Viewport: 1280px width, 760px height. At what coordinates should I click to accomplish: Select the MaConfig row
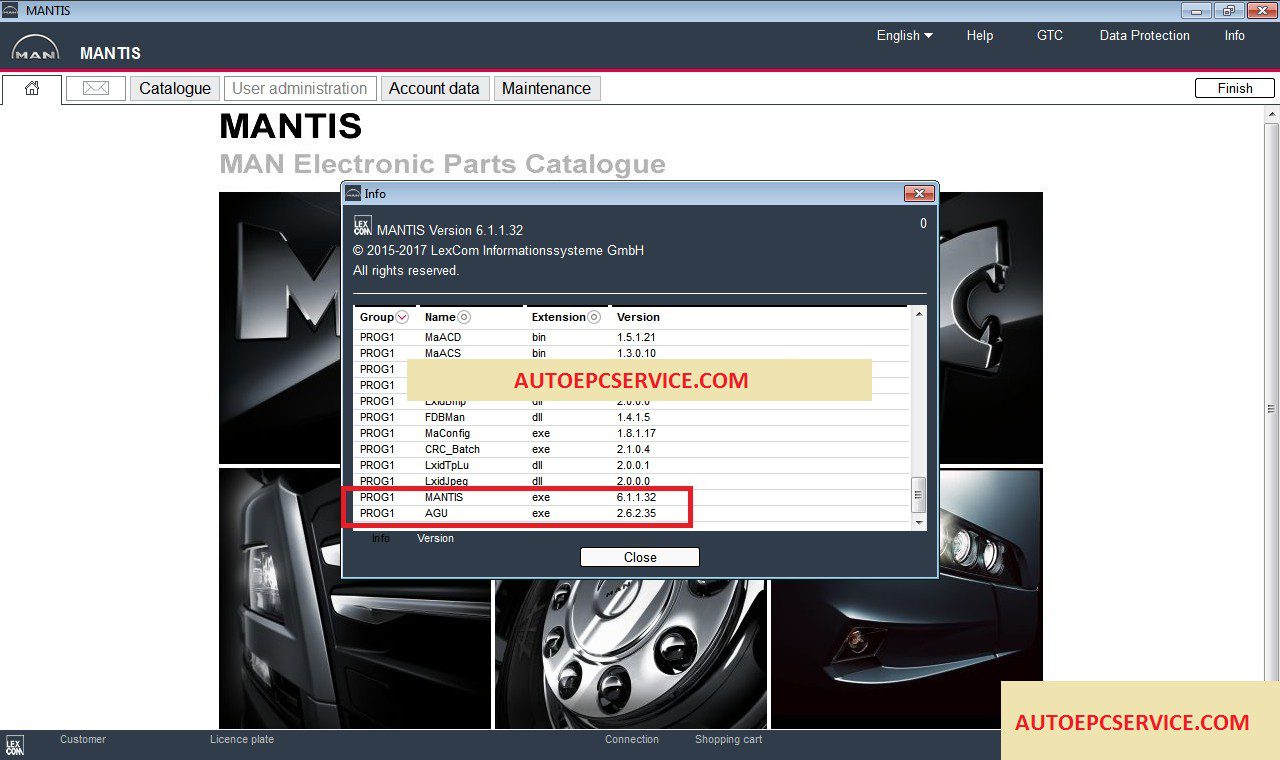pos(632,433)
